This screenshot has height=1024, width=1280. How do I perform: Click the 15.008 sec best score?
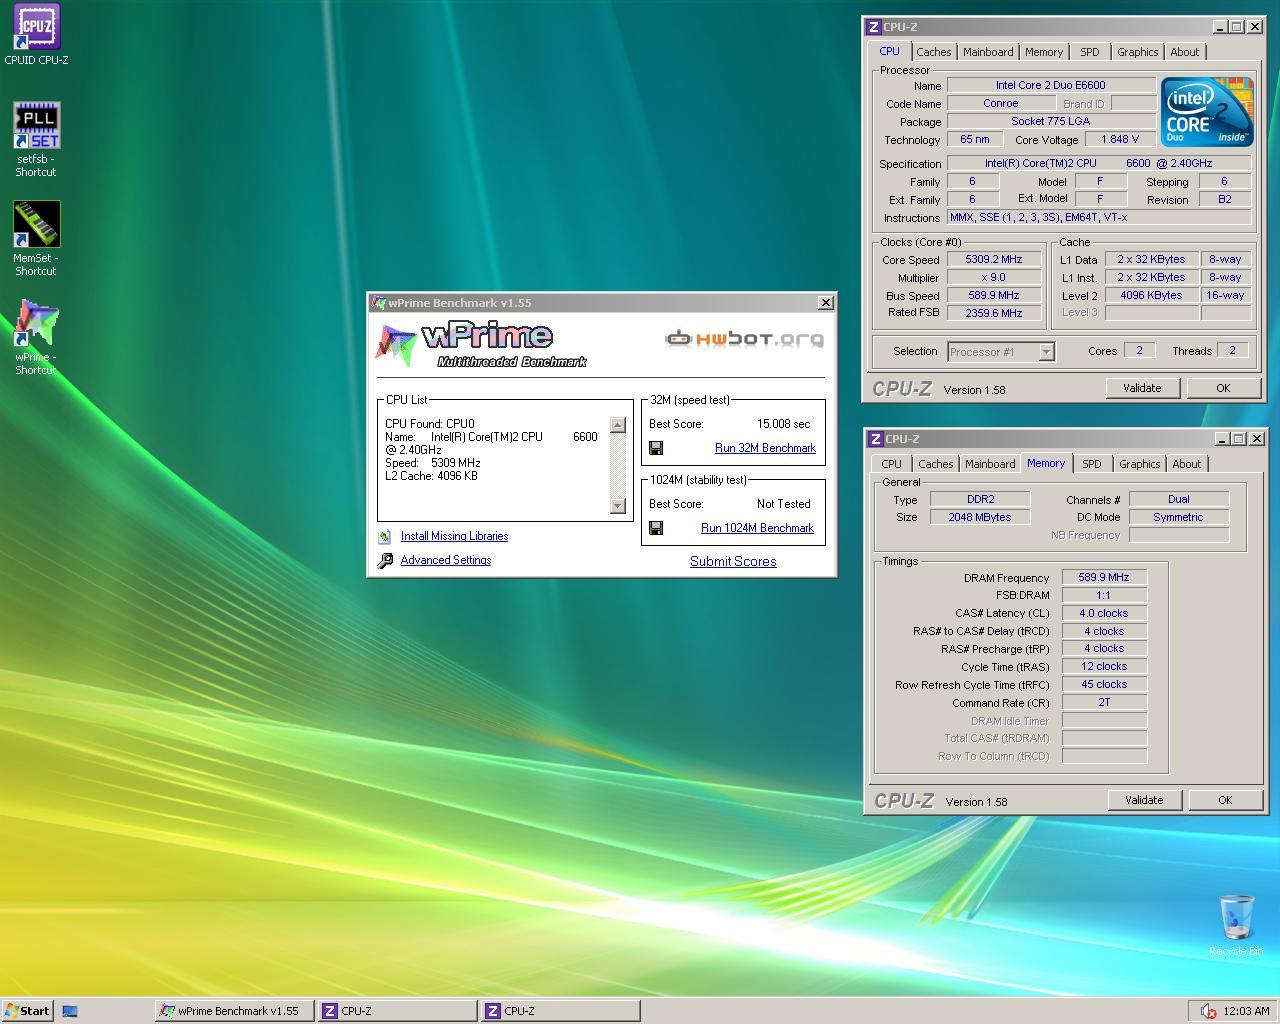pos(783,424)
